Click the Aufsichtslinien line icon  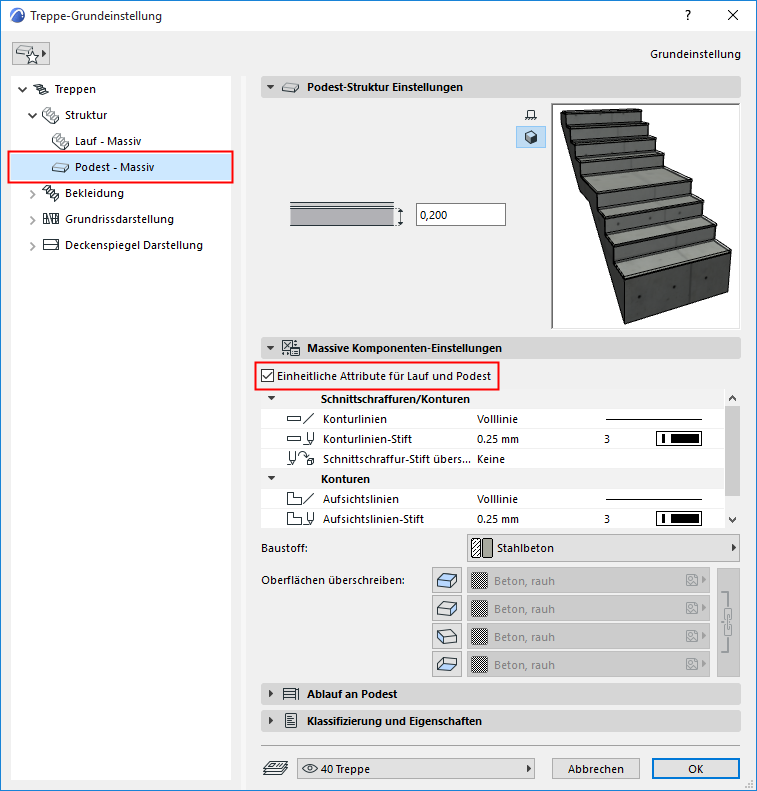(x=300, y=499)
